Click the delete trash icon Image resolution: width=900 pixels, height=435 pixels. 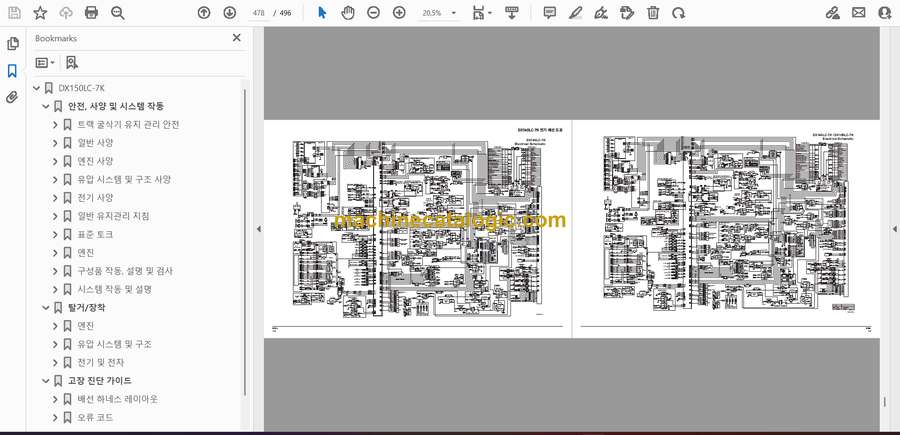(653, 13)
